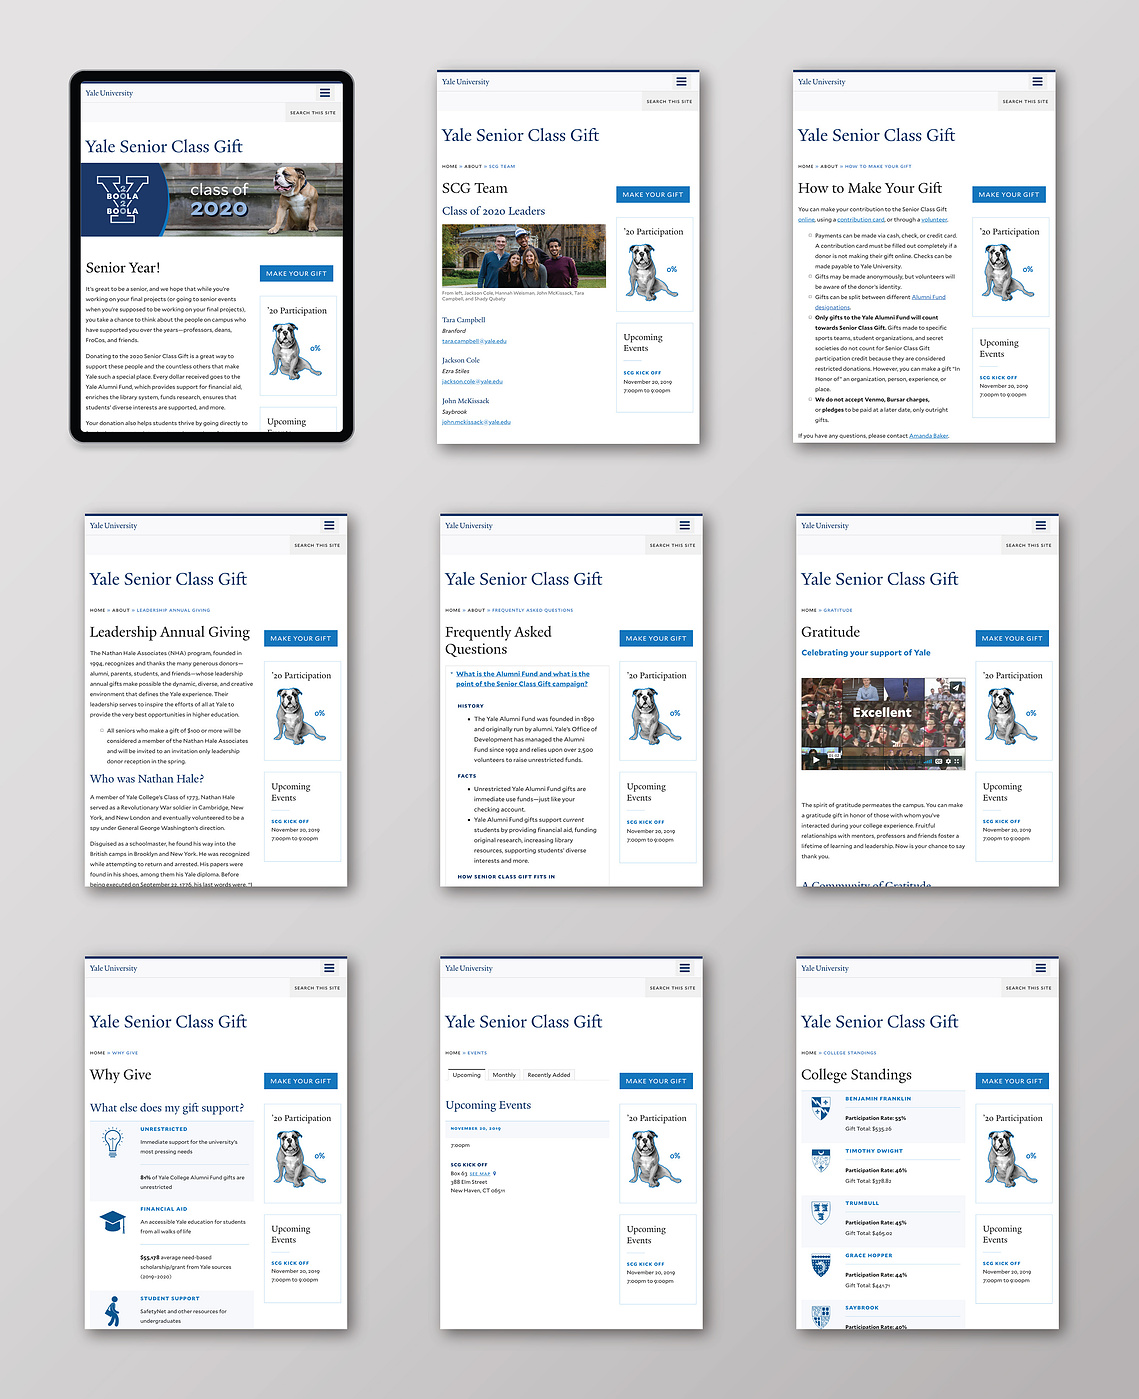
Task: Toggle closed captions on Gratitude video
Action: 938,762
